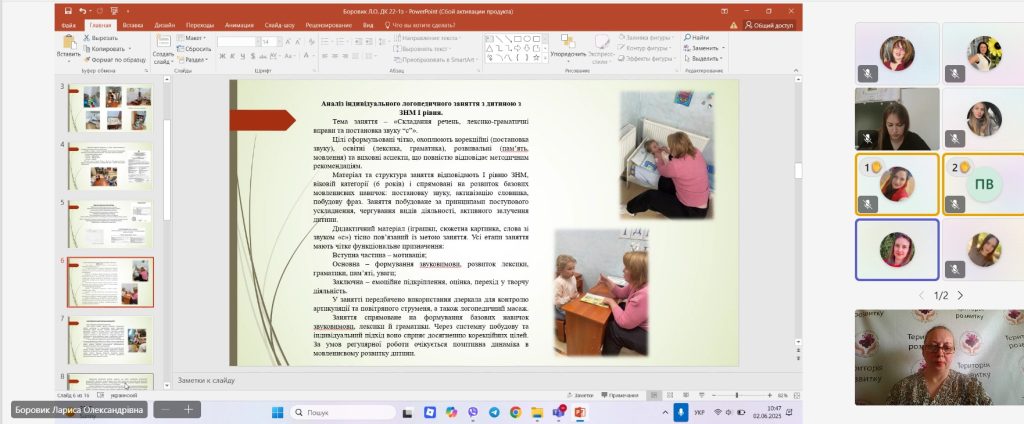Switch to the Дизайн tab

point(165,25)
